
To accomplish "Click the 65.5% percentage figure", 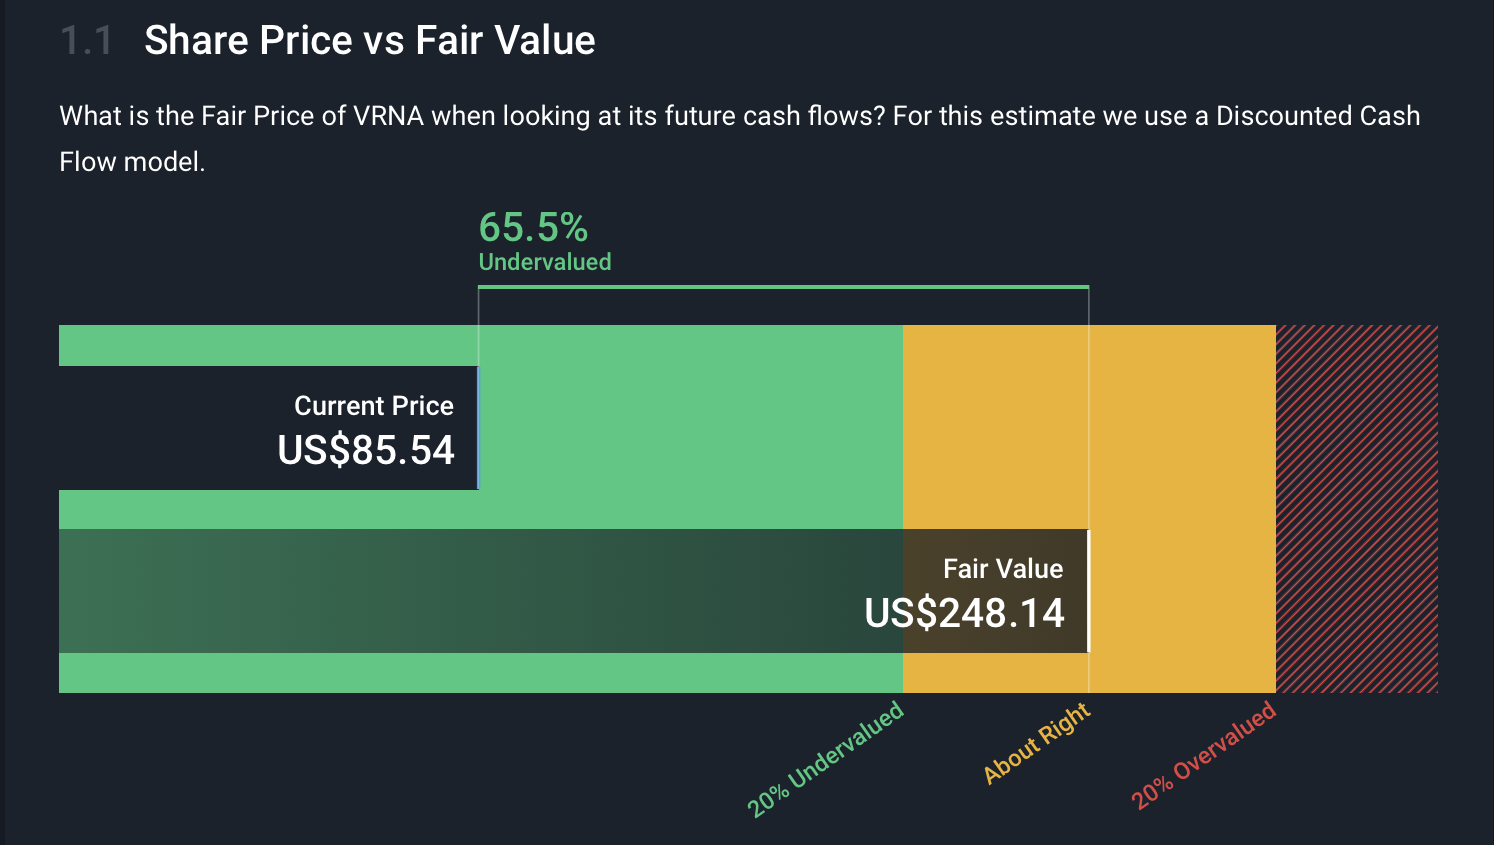I will pyautogui.click(x=533, y=227).
